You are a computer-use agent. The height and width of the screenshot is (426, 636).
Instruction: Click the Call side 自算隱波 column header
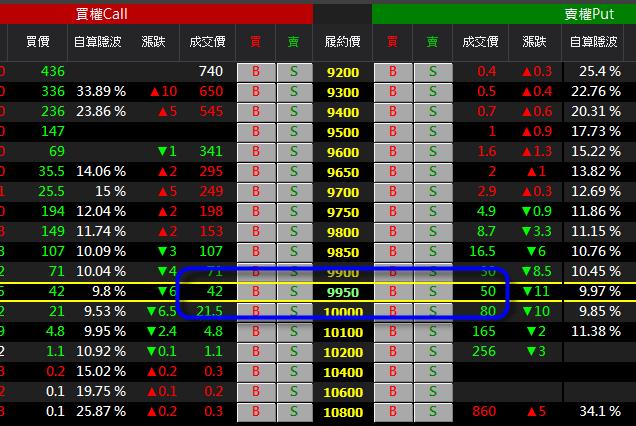coord(98,42)
